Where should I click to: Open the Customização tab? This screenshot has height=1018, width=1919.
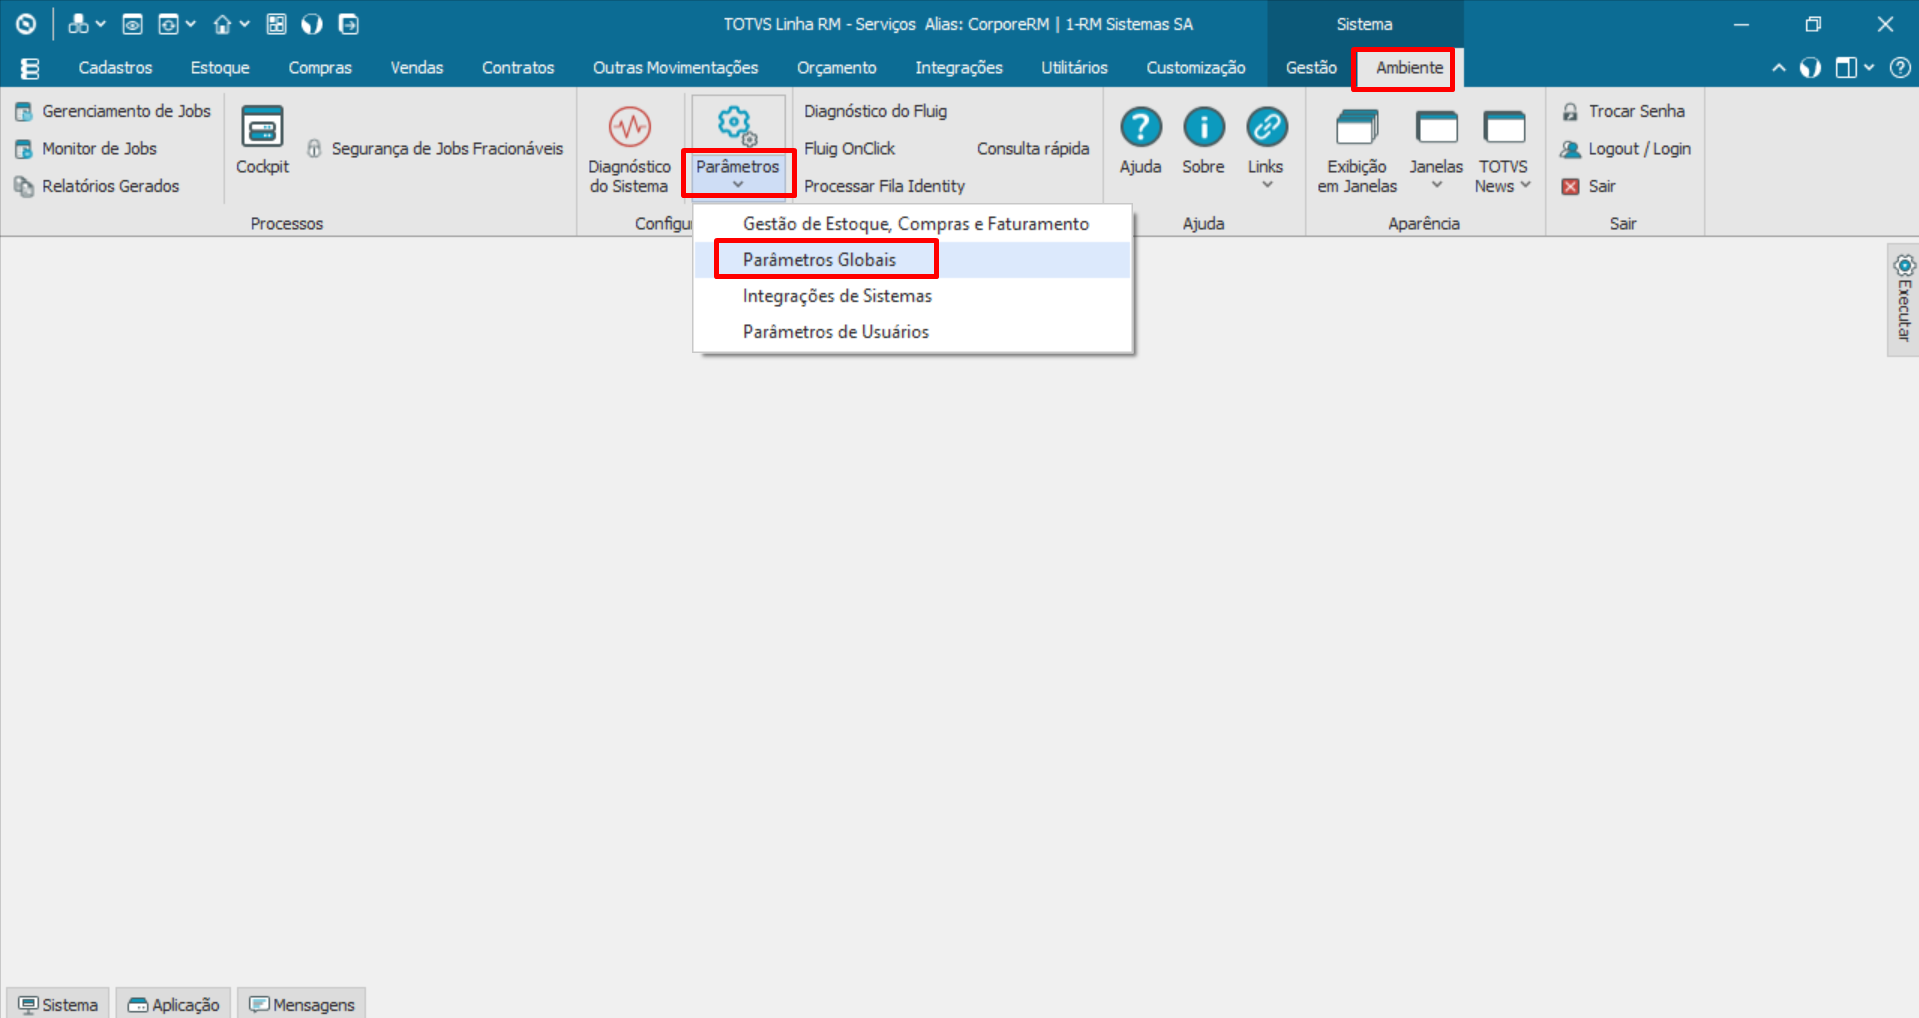[x=1196, y=68]
